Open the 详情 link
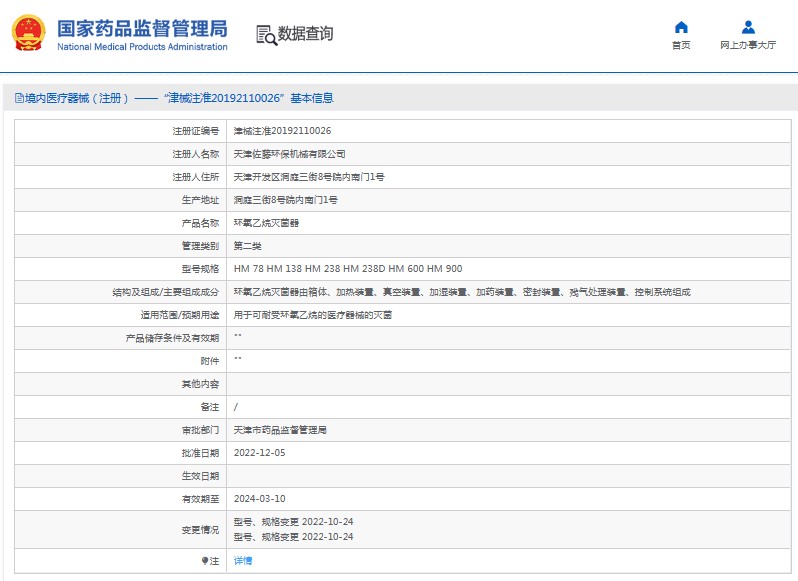The height and width of the screenshot is (581, 798). (x=243, y=561)
